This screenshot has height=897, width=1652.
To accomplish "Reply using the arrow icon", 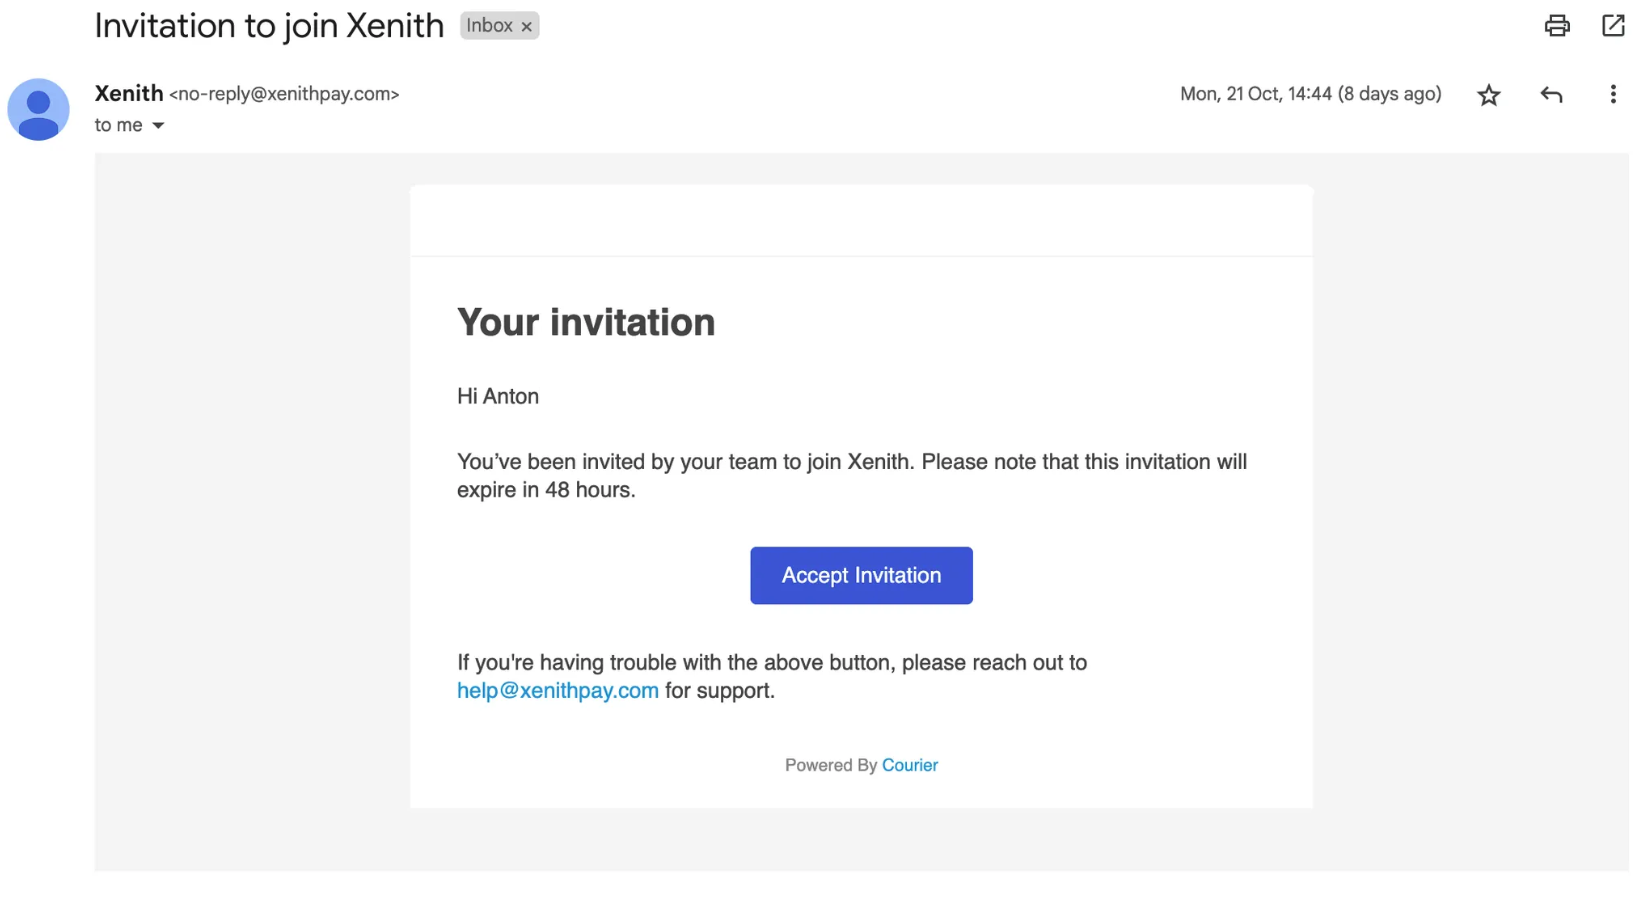I will (x=1551, y=95).
